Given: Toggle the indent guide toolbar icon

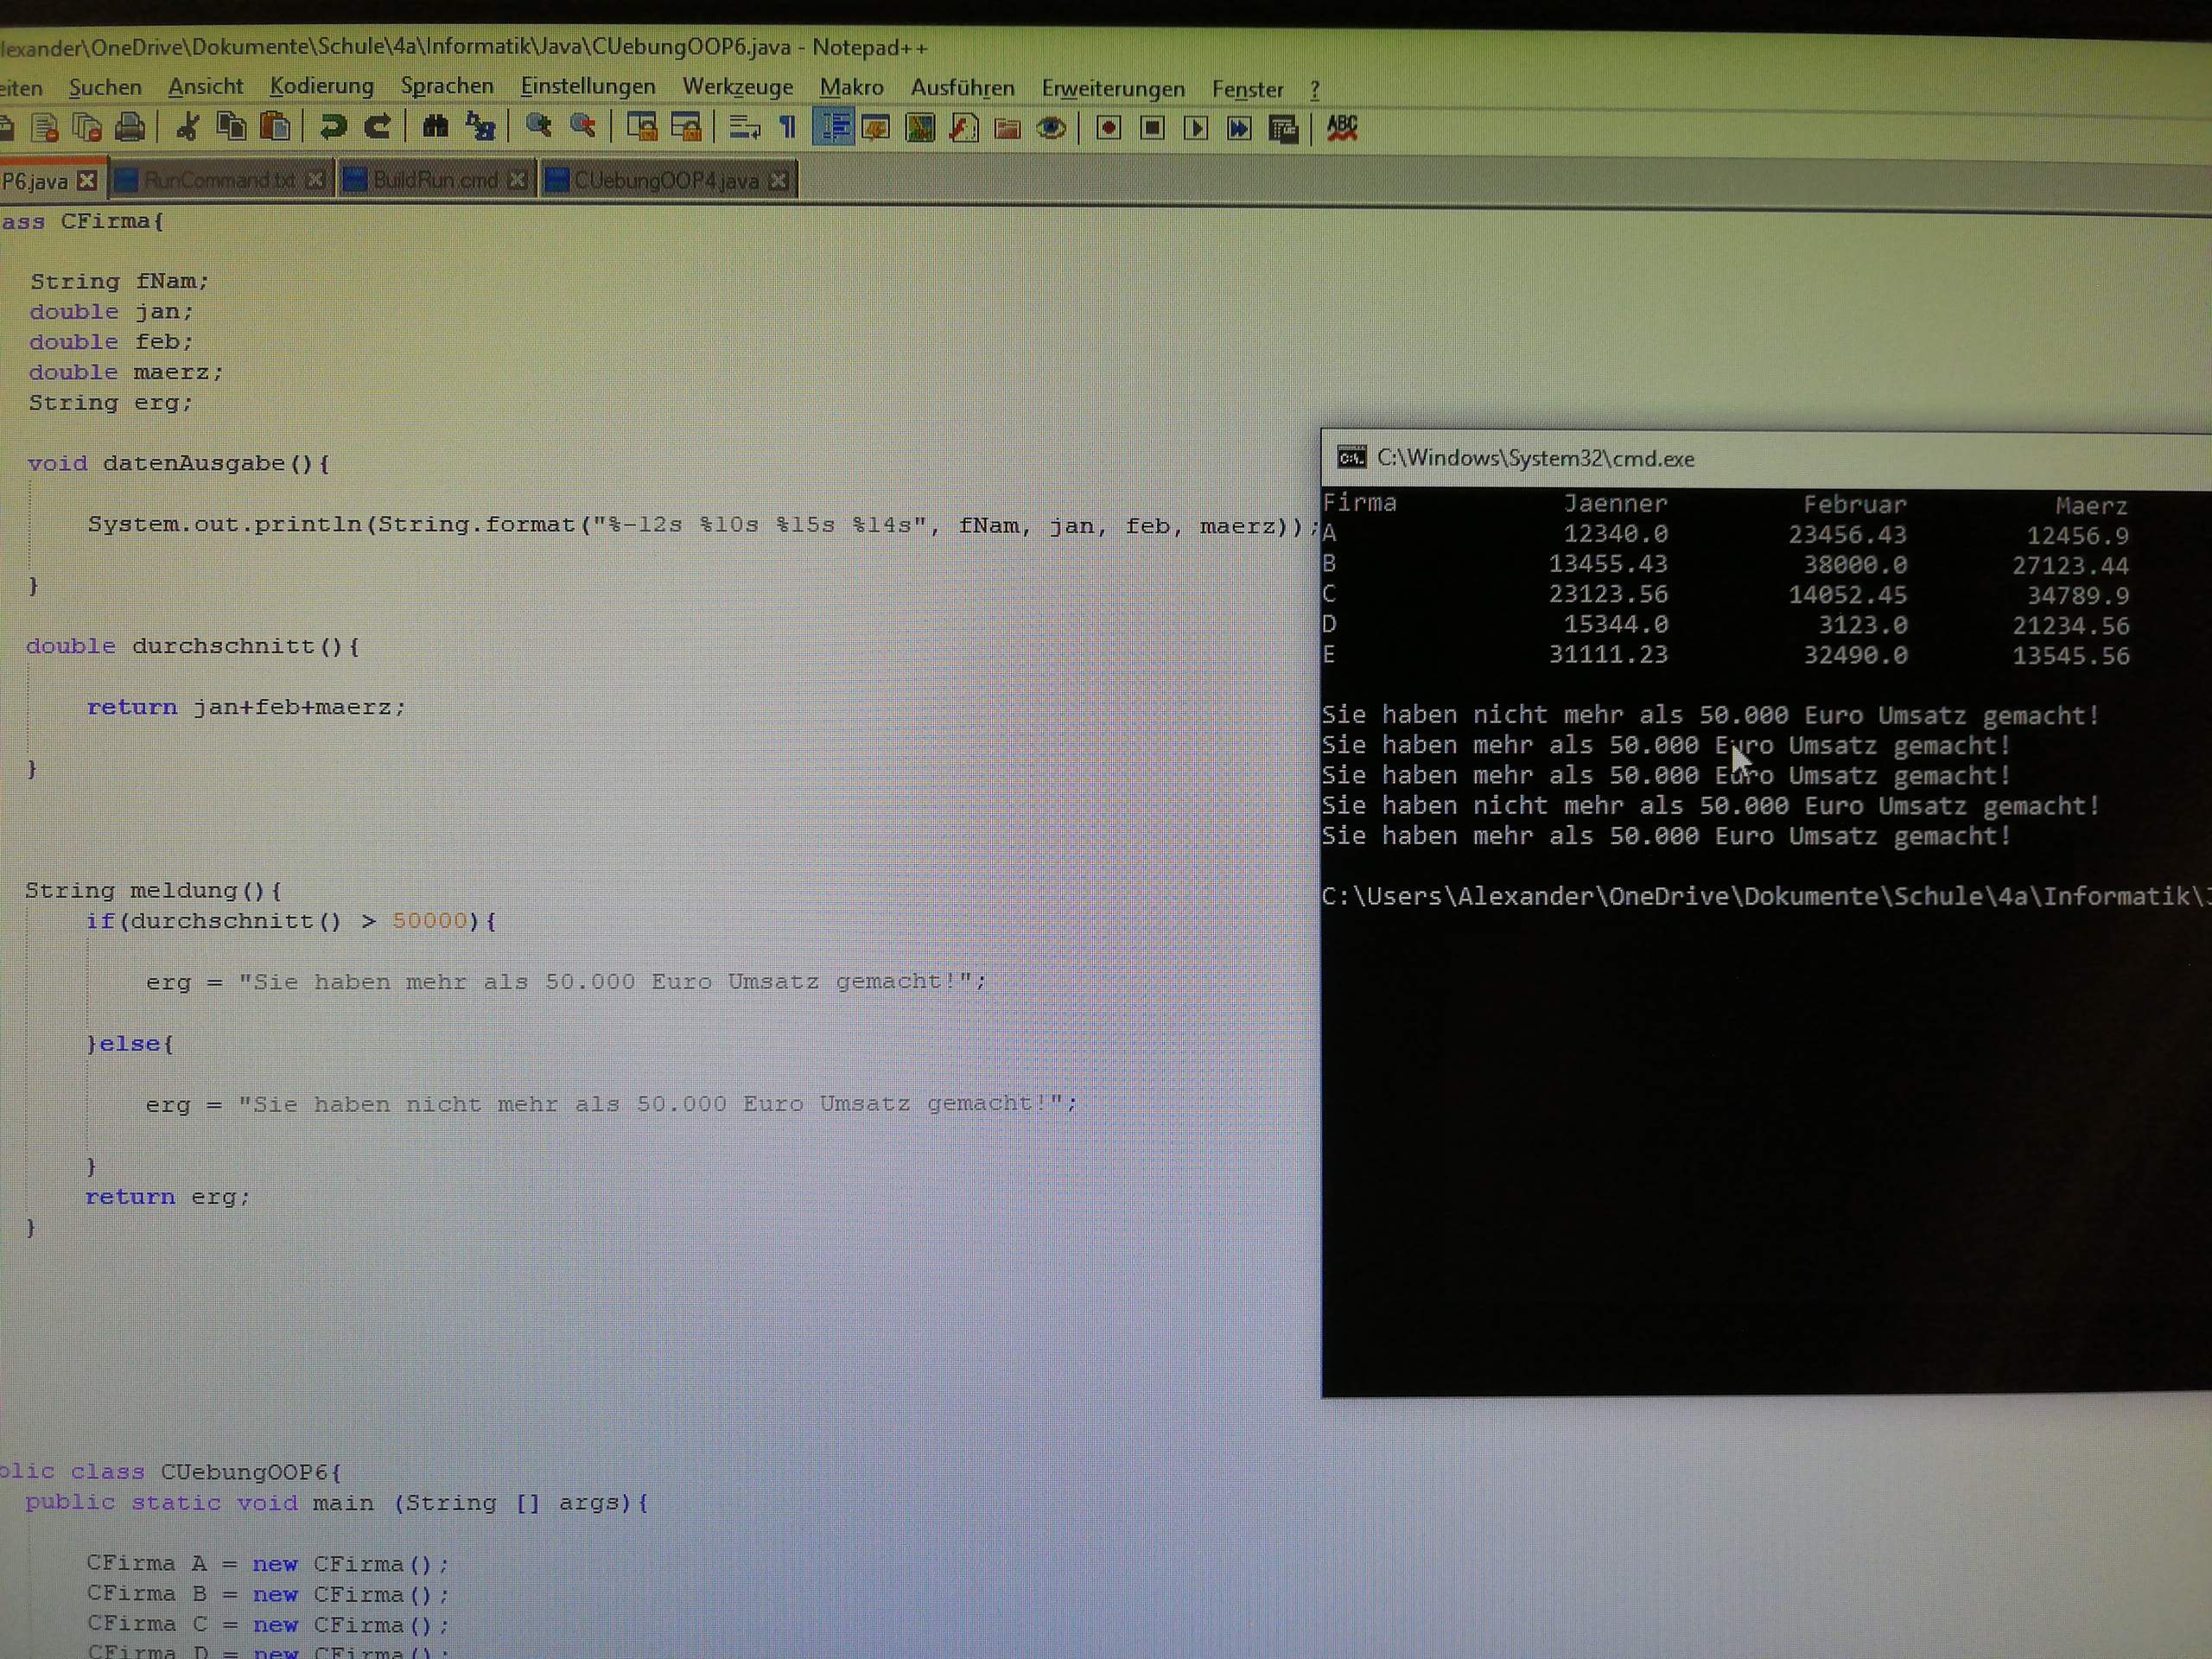Looking at the screenshot, I should [x=833, y=127].
